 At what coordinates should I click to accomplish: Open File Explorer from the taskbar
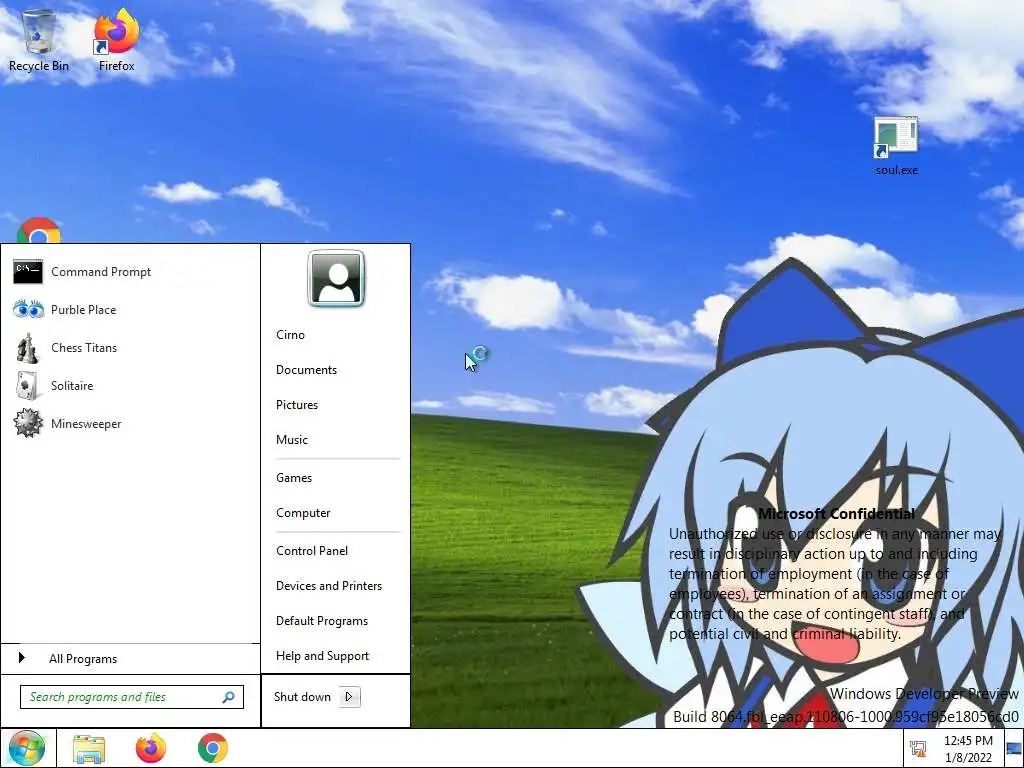tap(89, 748)
